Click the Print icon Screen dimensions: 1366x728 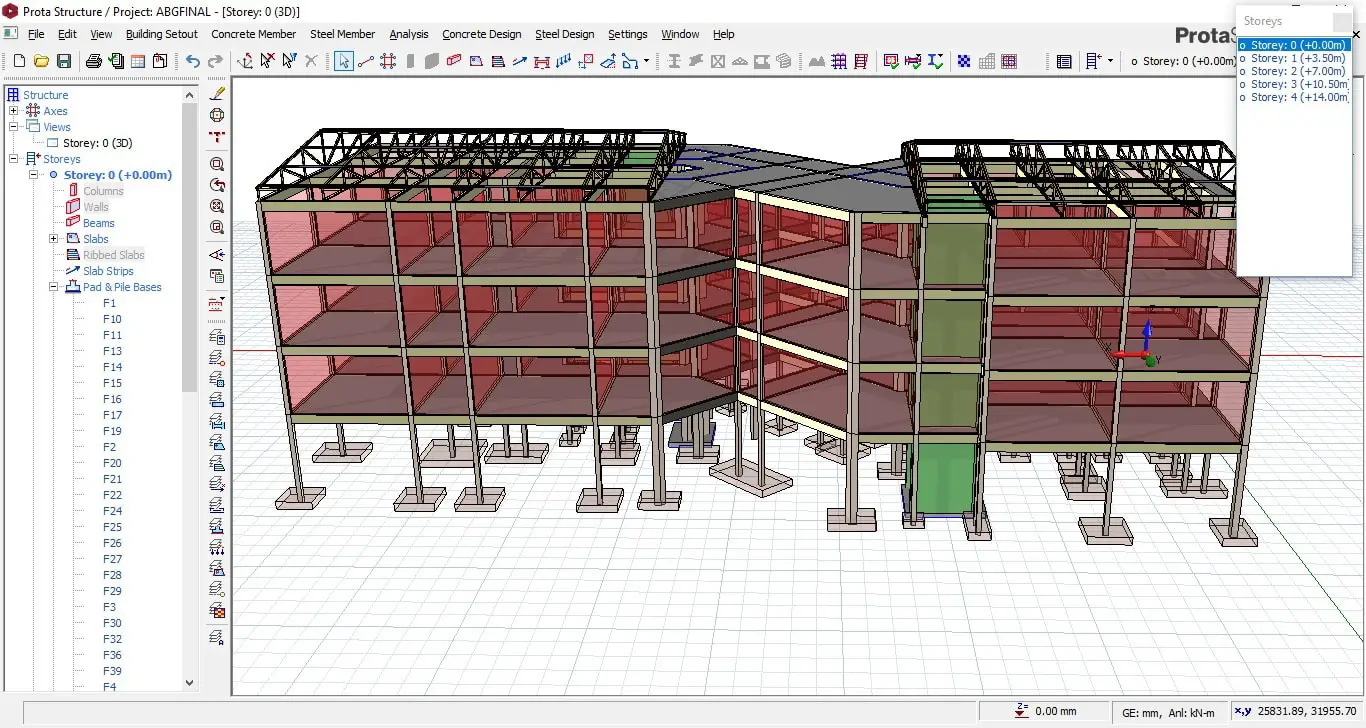[94, 61]
